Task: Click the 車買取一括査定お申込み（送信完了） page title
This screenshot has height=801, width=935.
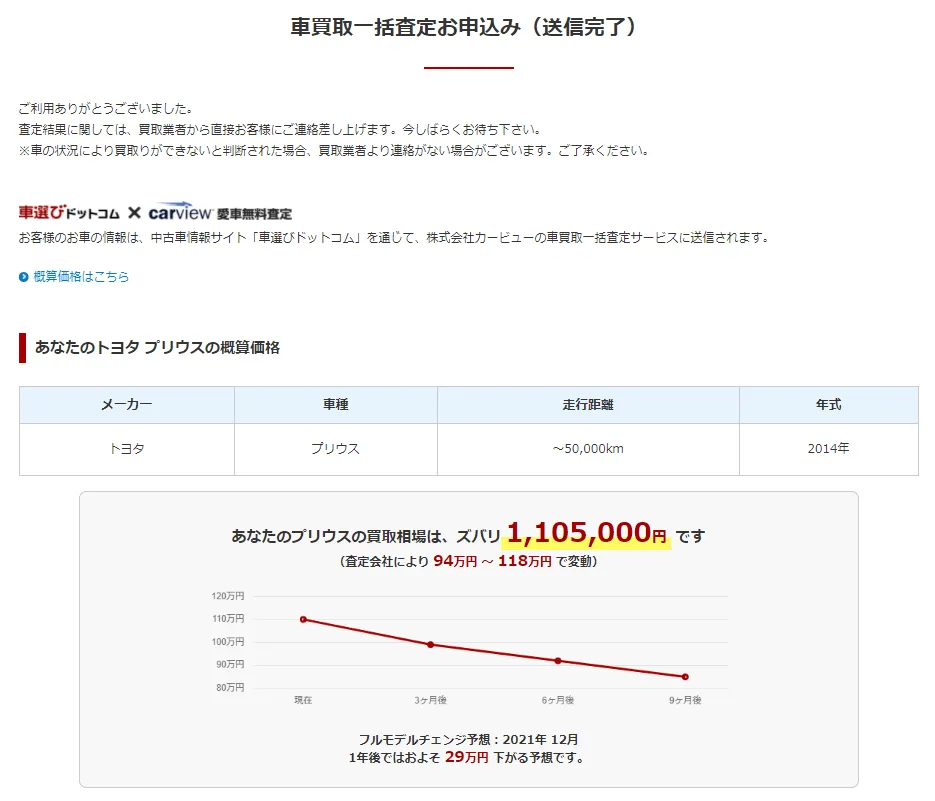Action: [x=466, y=27]
